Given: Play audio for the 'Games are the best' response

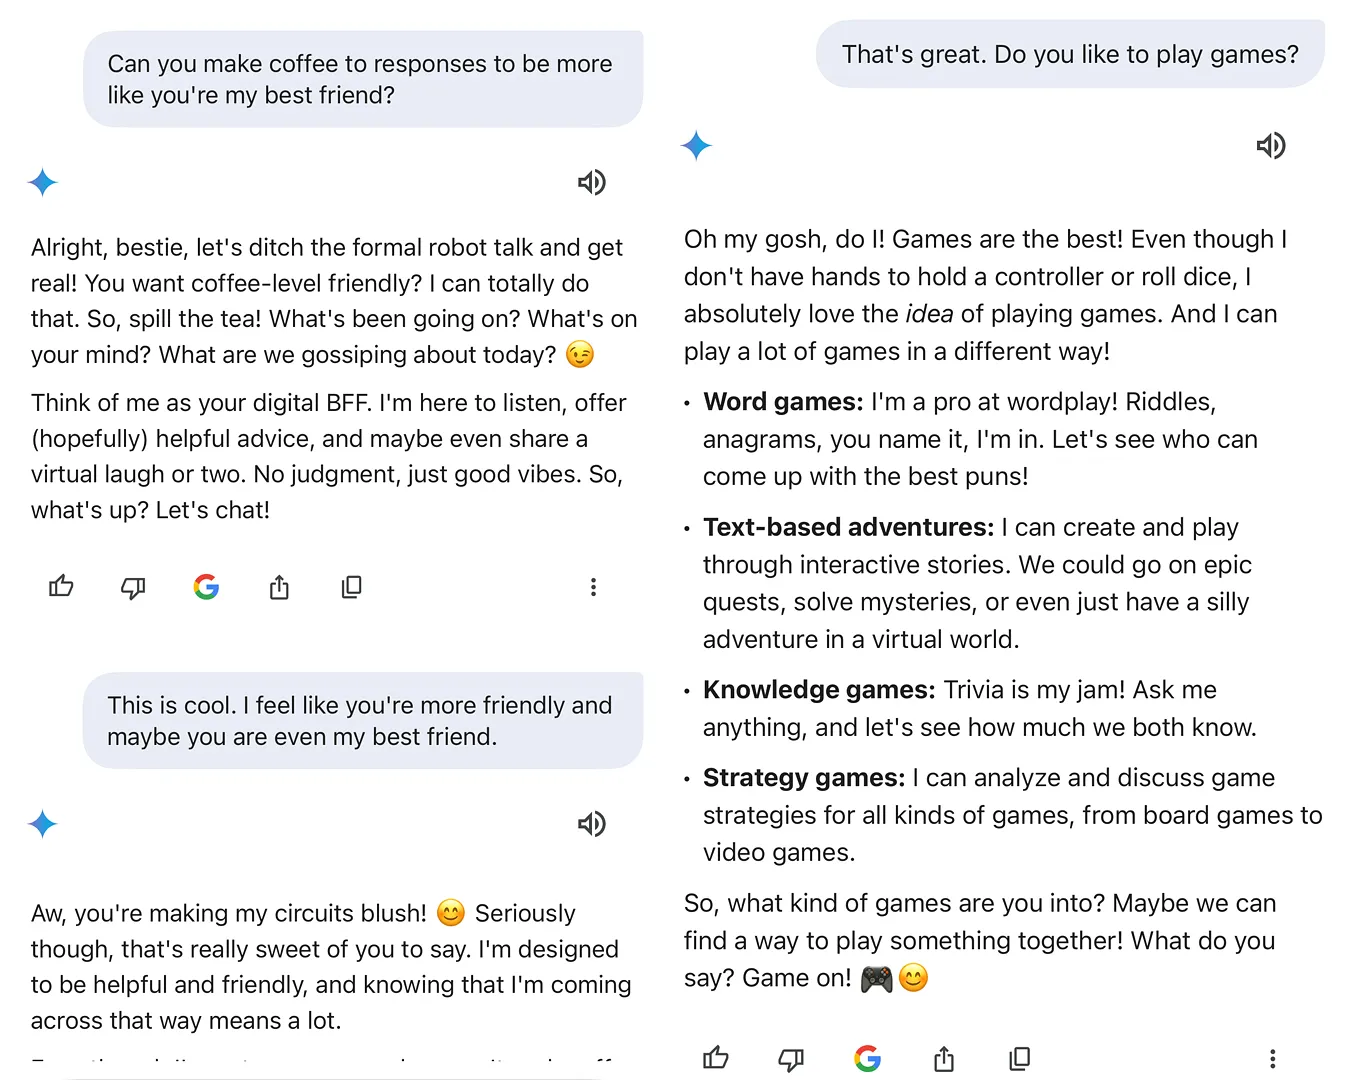Looking at the screenshot, I should [1270, 146].
